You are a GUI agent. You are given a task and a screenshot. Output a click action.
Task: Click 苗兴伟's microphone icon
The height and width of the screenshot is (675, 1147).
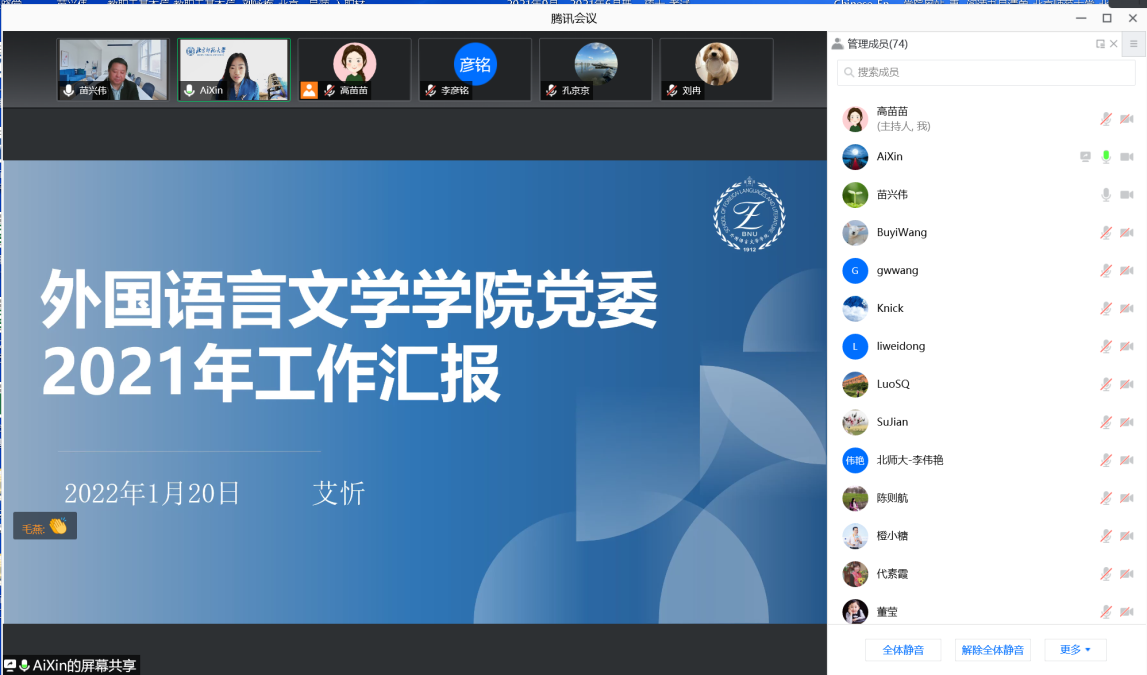1105,194
